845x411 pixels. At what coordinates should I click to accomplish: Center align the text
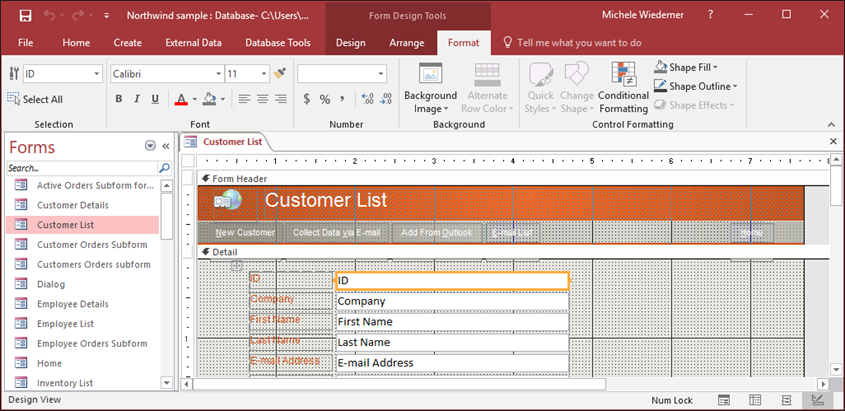pos(262,99)
